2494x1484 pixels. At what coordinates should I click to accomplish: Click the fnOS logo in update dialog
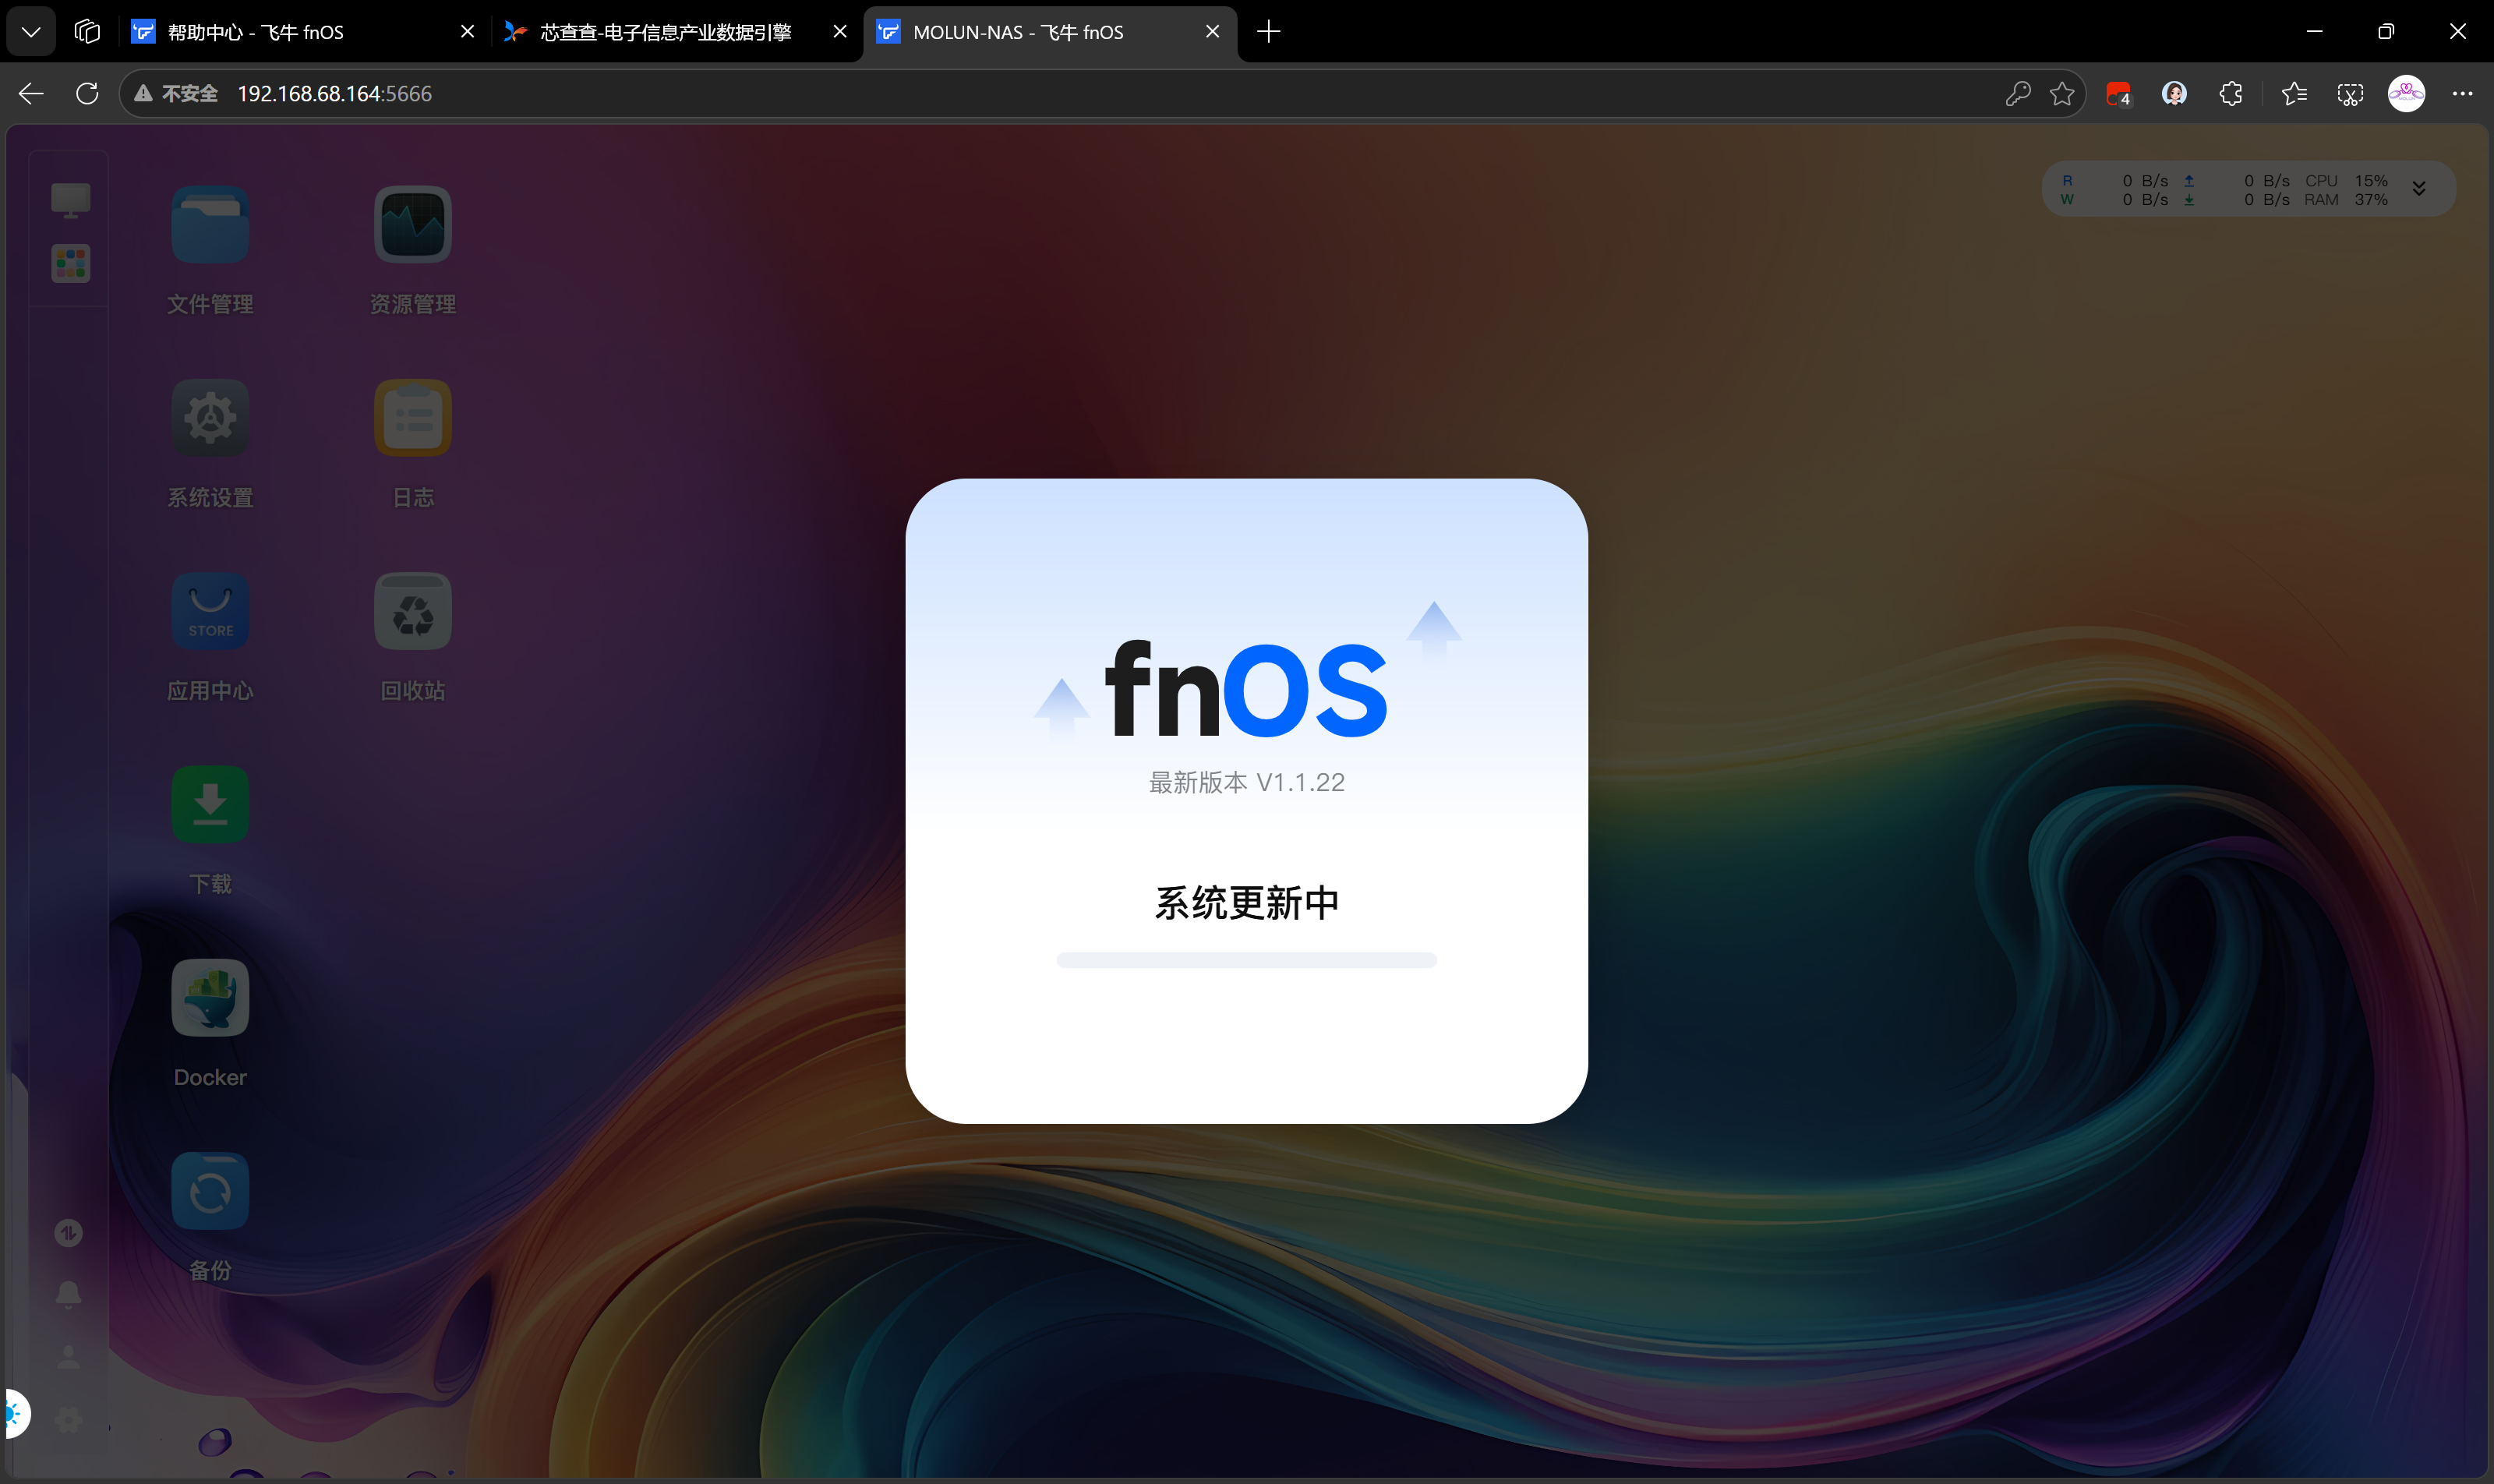click(1246, 689)
